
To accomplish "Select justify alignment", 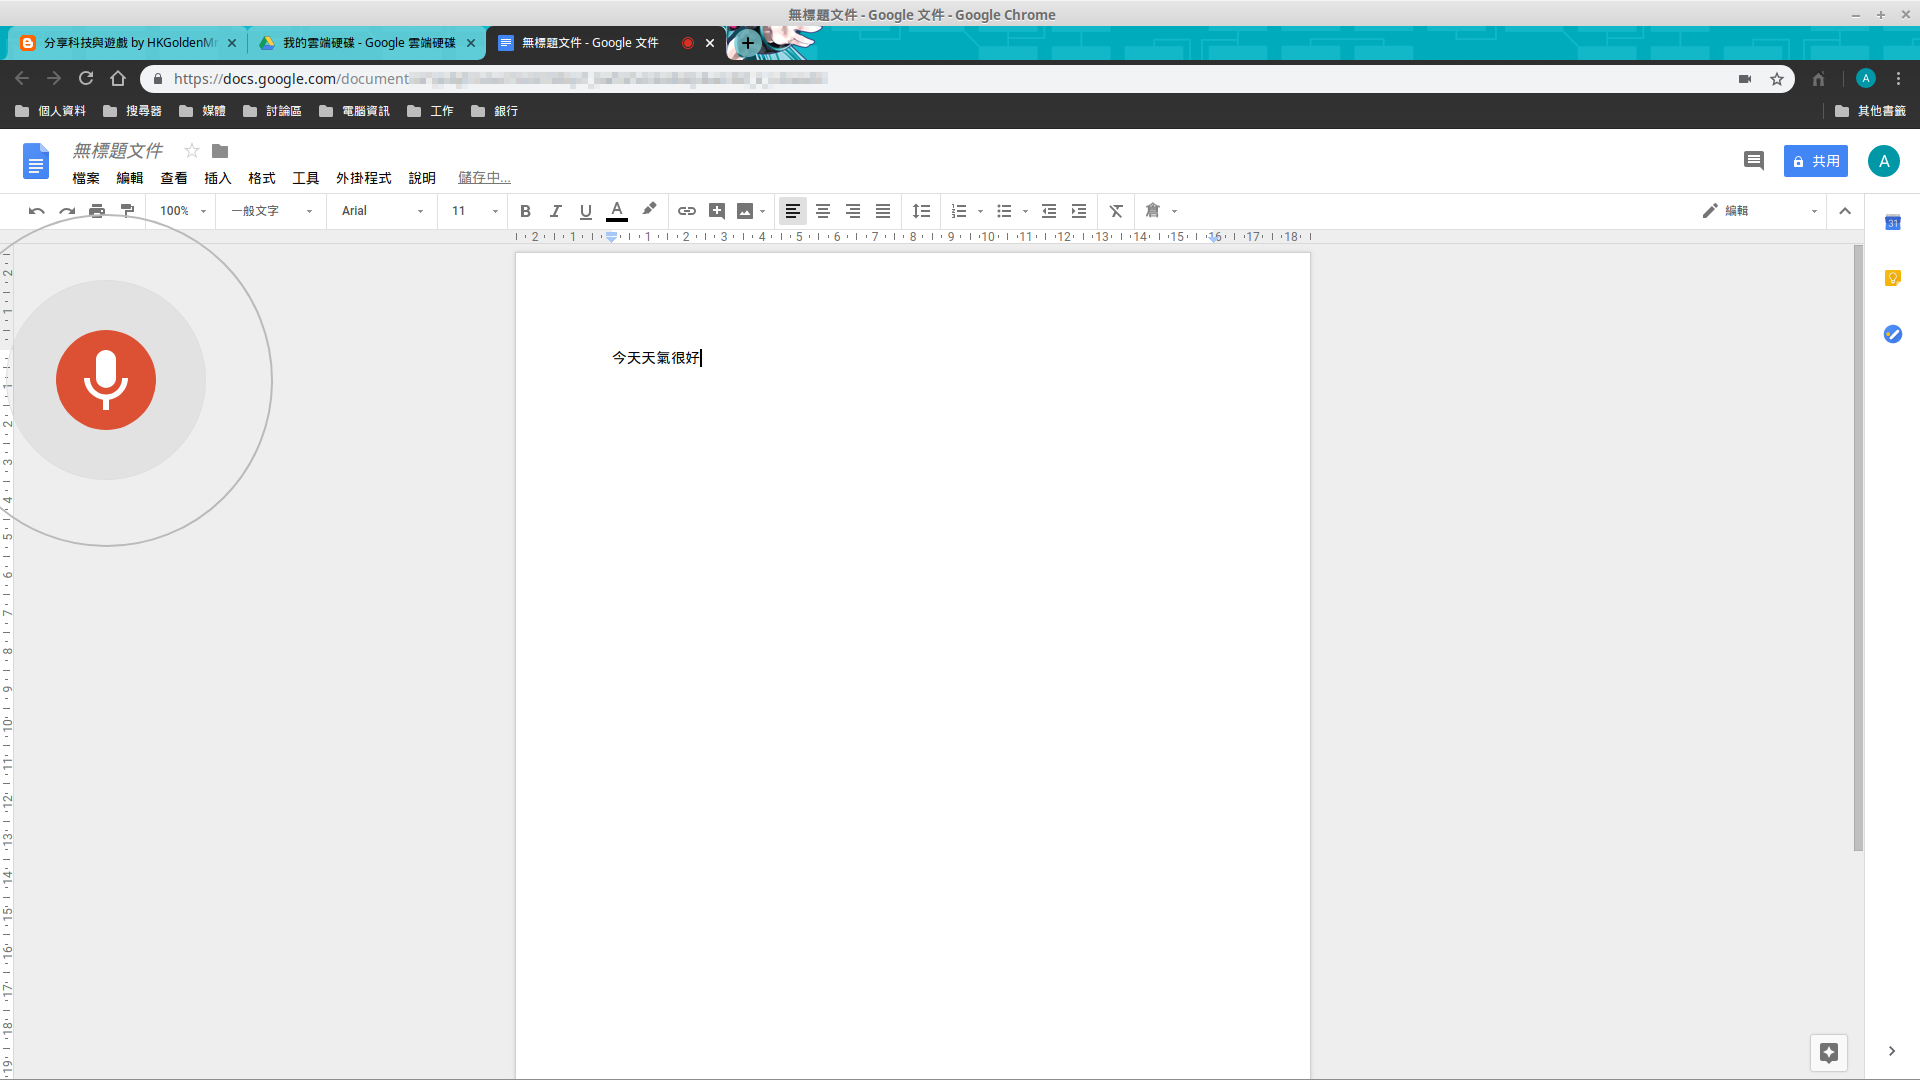I will pyautogui.click(x=883, y=211).
